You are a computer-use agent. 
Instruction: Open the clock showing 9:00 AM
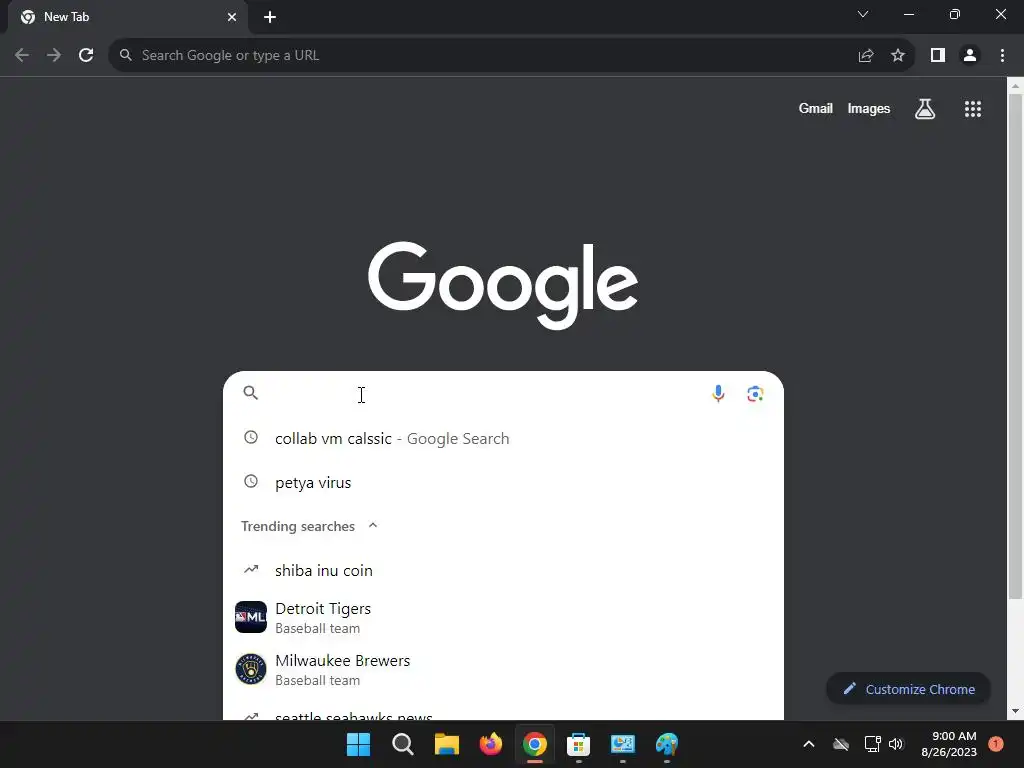coord(949,744)
